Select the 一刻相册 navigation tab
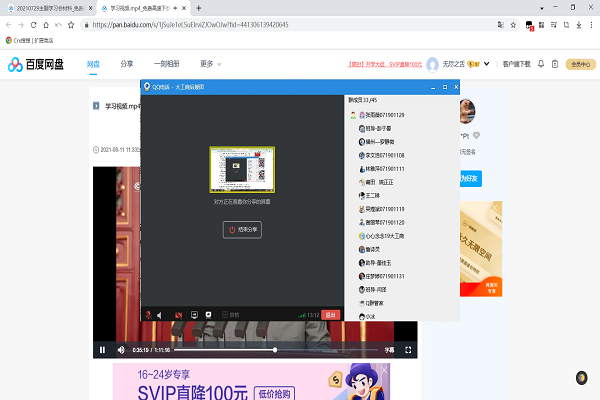 click(167, 64)
